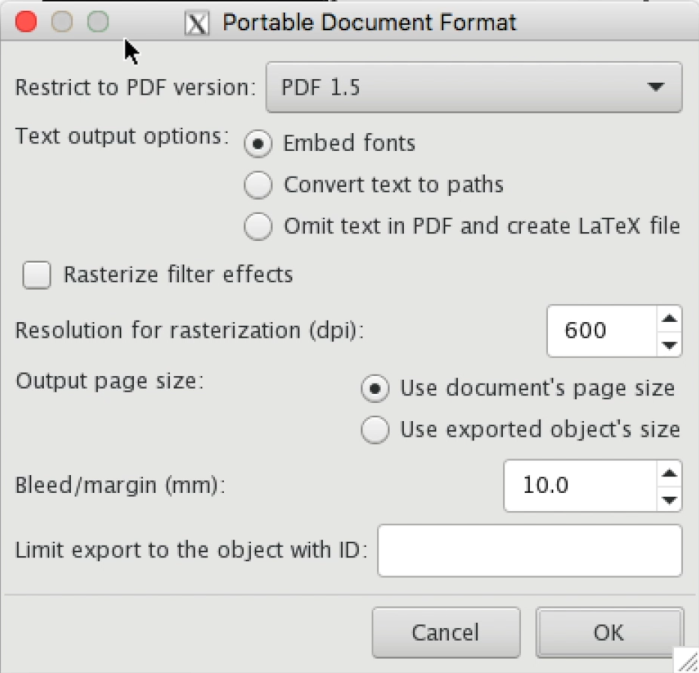Screen dimensions: 699x673
Task: Select Use document's page size
Action: tap(375, 388)
